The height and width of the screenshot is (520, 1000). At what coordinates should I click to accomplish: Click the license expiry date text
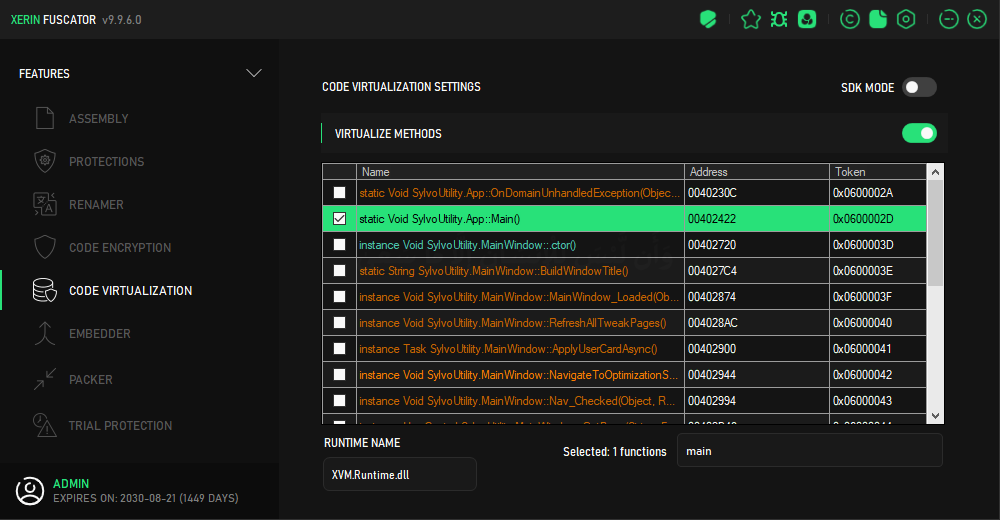click(145, 498)
